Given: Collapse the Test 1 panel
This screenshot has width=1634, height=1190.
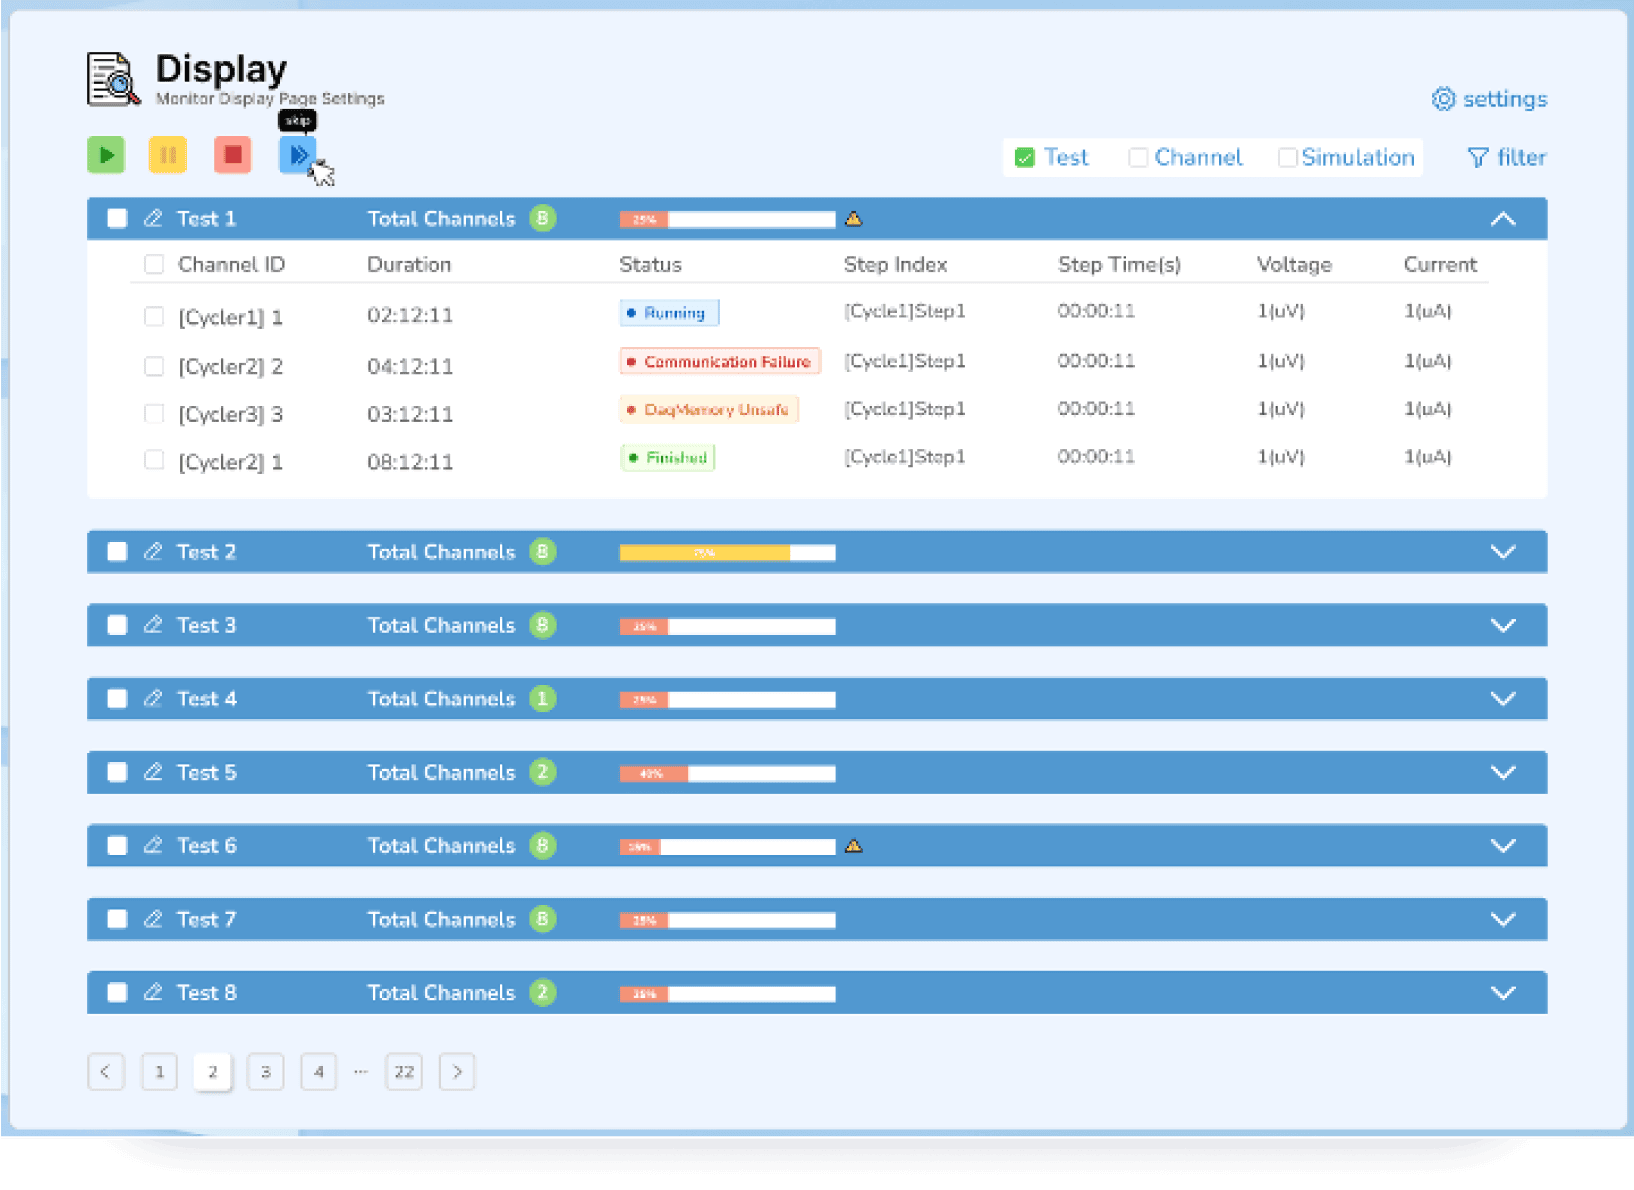Looking at the screenshot, I should click(x=1503, y=218).
